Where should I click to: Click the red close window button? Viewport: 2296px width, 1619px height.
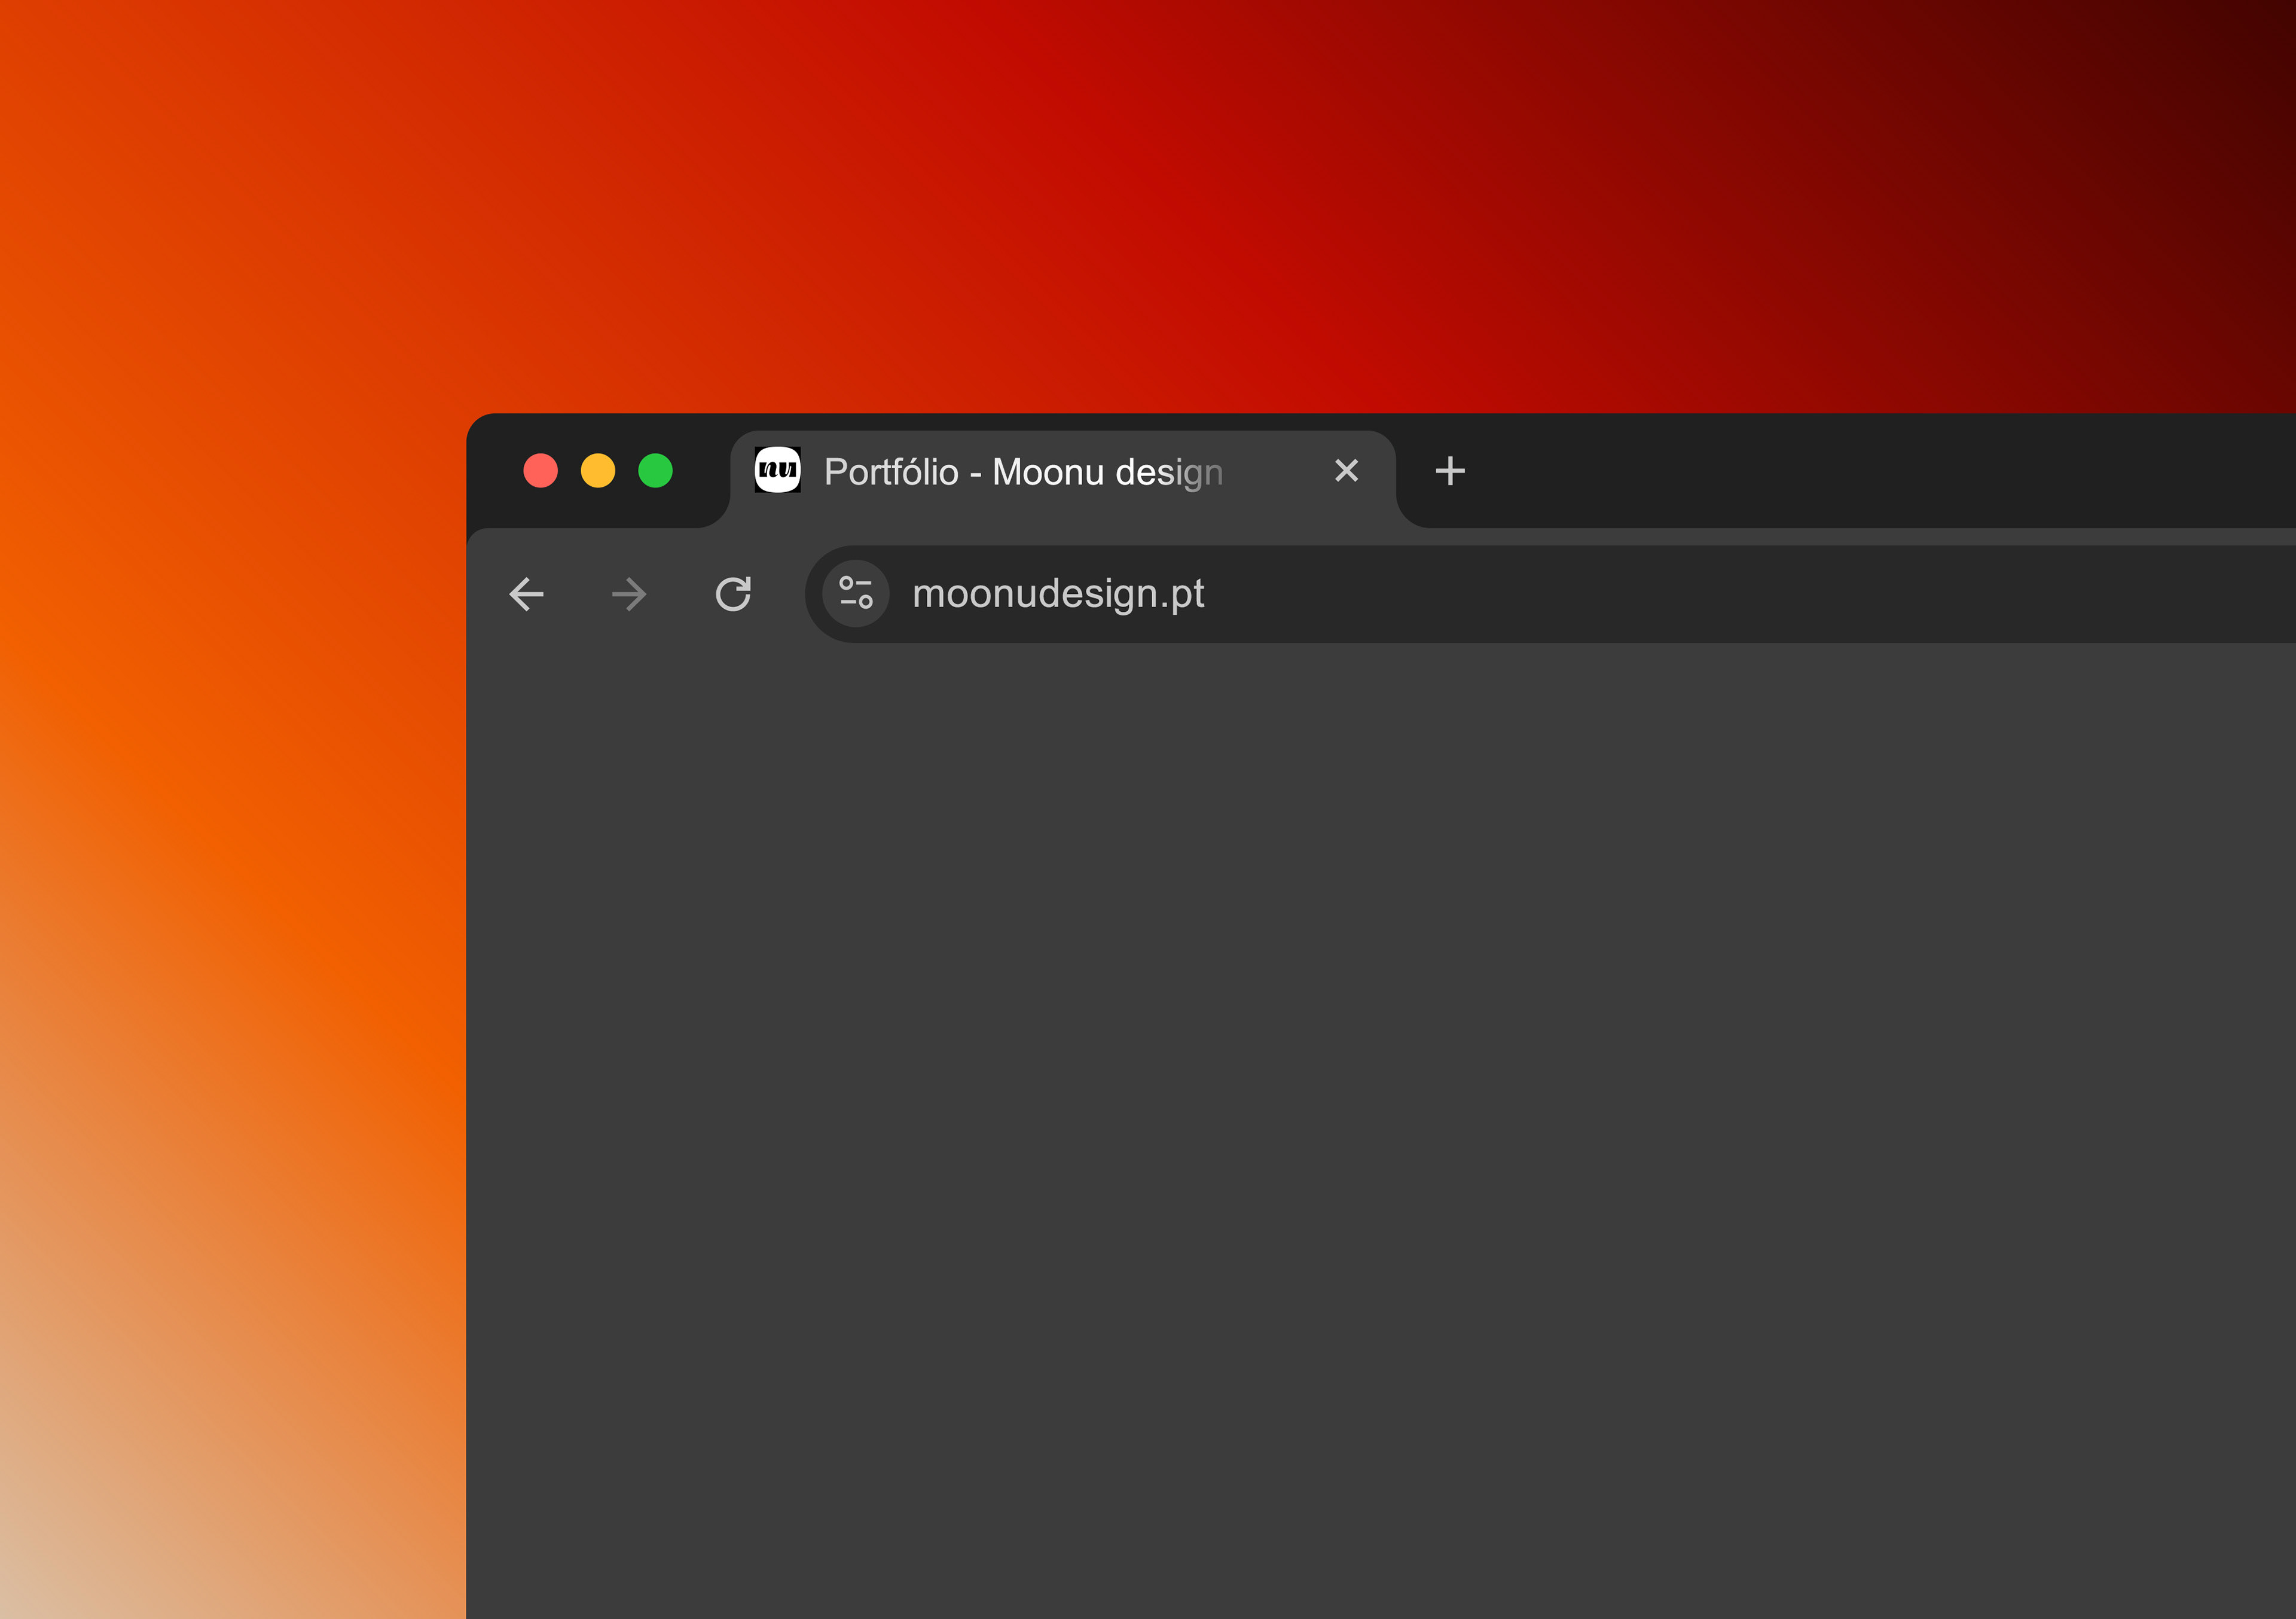pyautogui.click(x=540, y=471)
